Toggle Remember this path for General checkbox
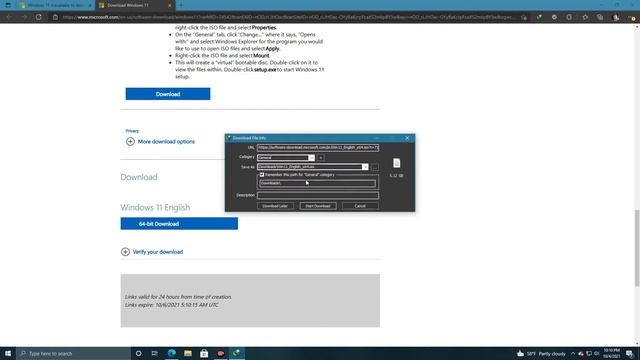The width and height of the screenshot is (640, 360). (x=262, y=175)
